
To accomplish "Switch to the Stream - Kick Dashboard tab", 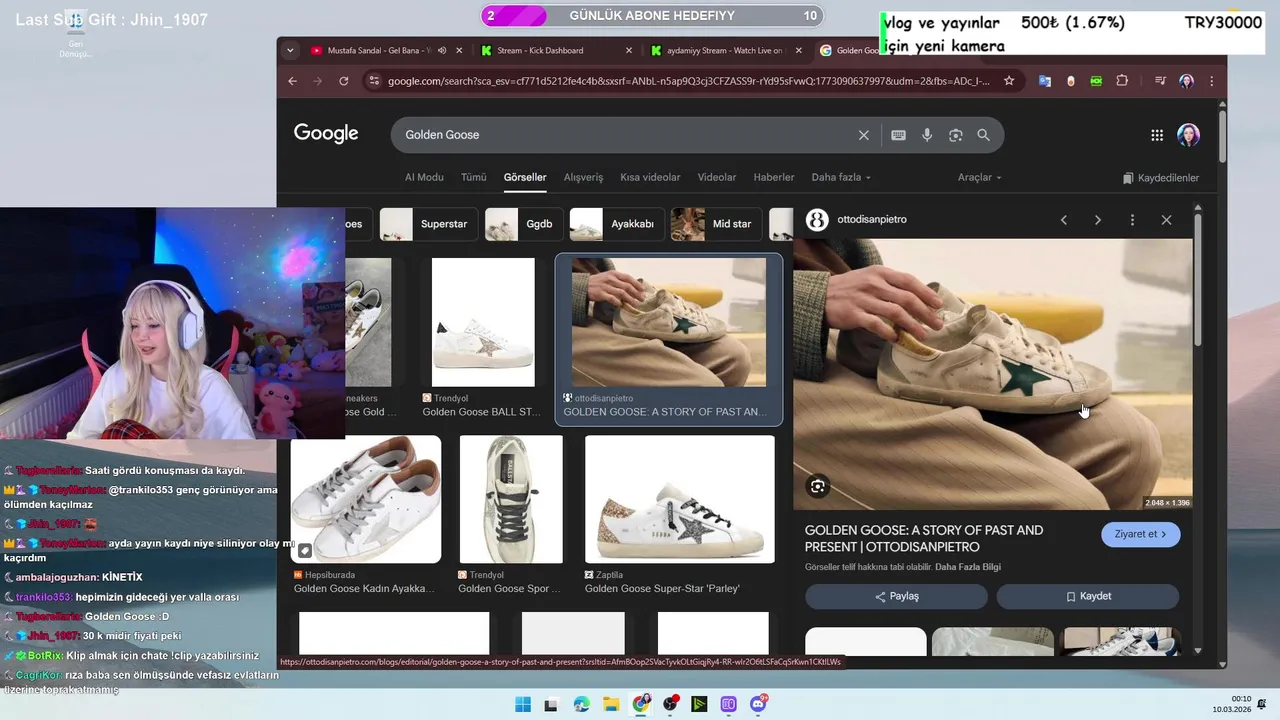I will pos(554,50).
